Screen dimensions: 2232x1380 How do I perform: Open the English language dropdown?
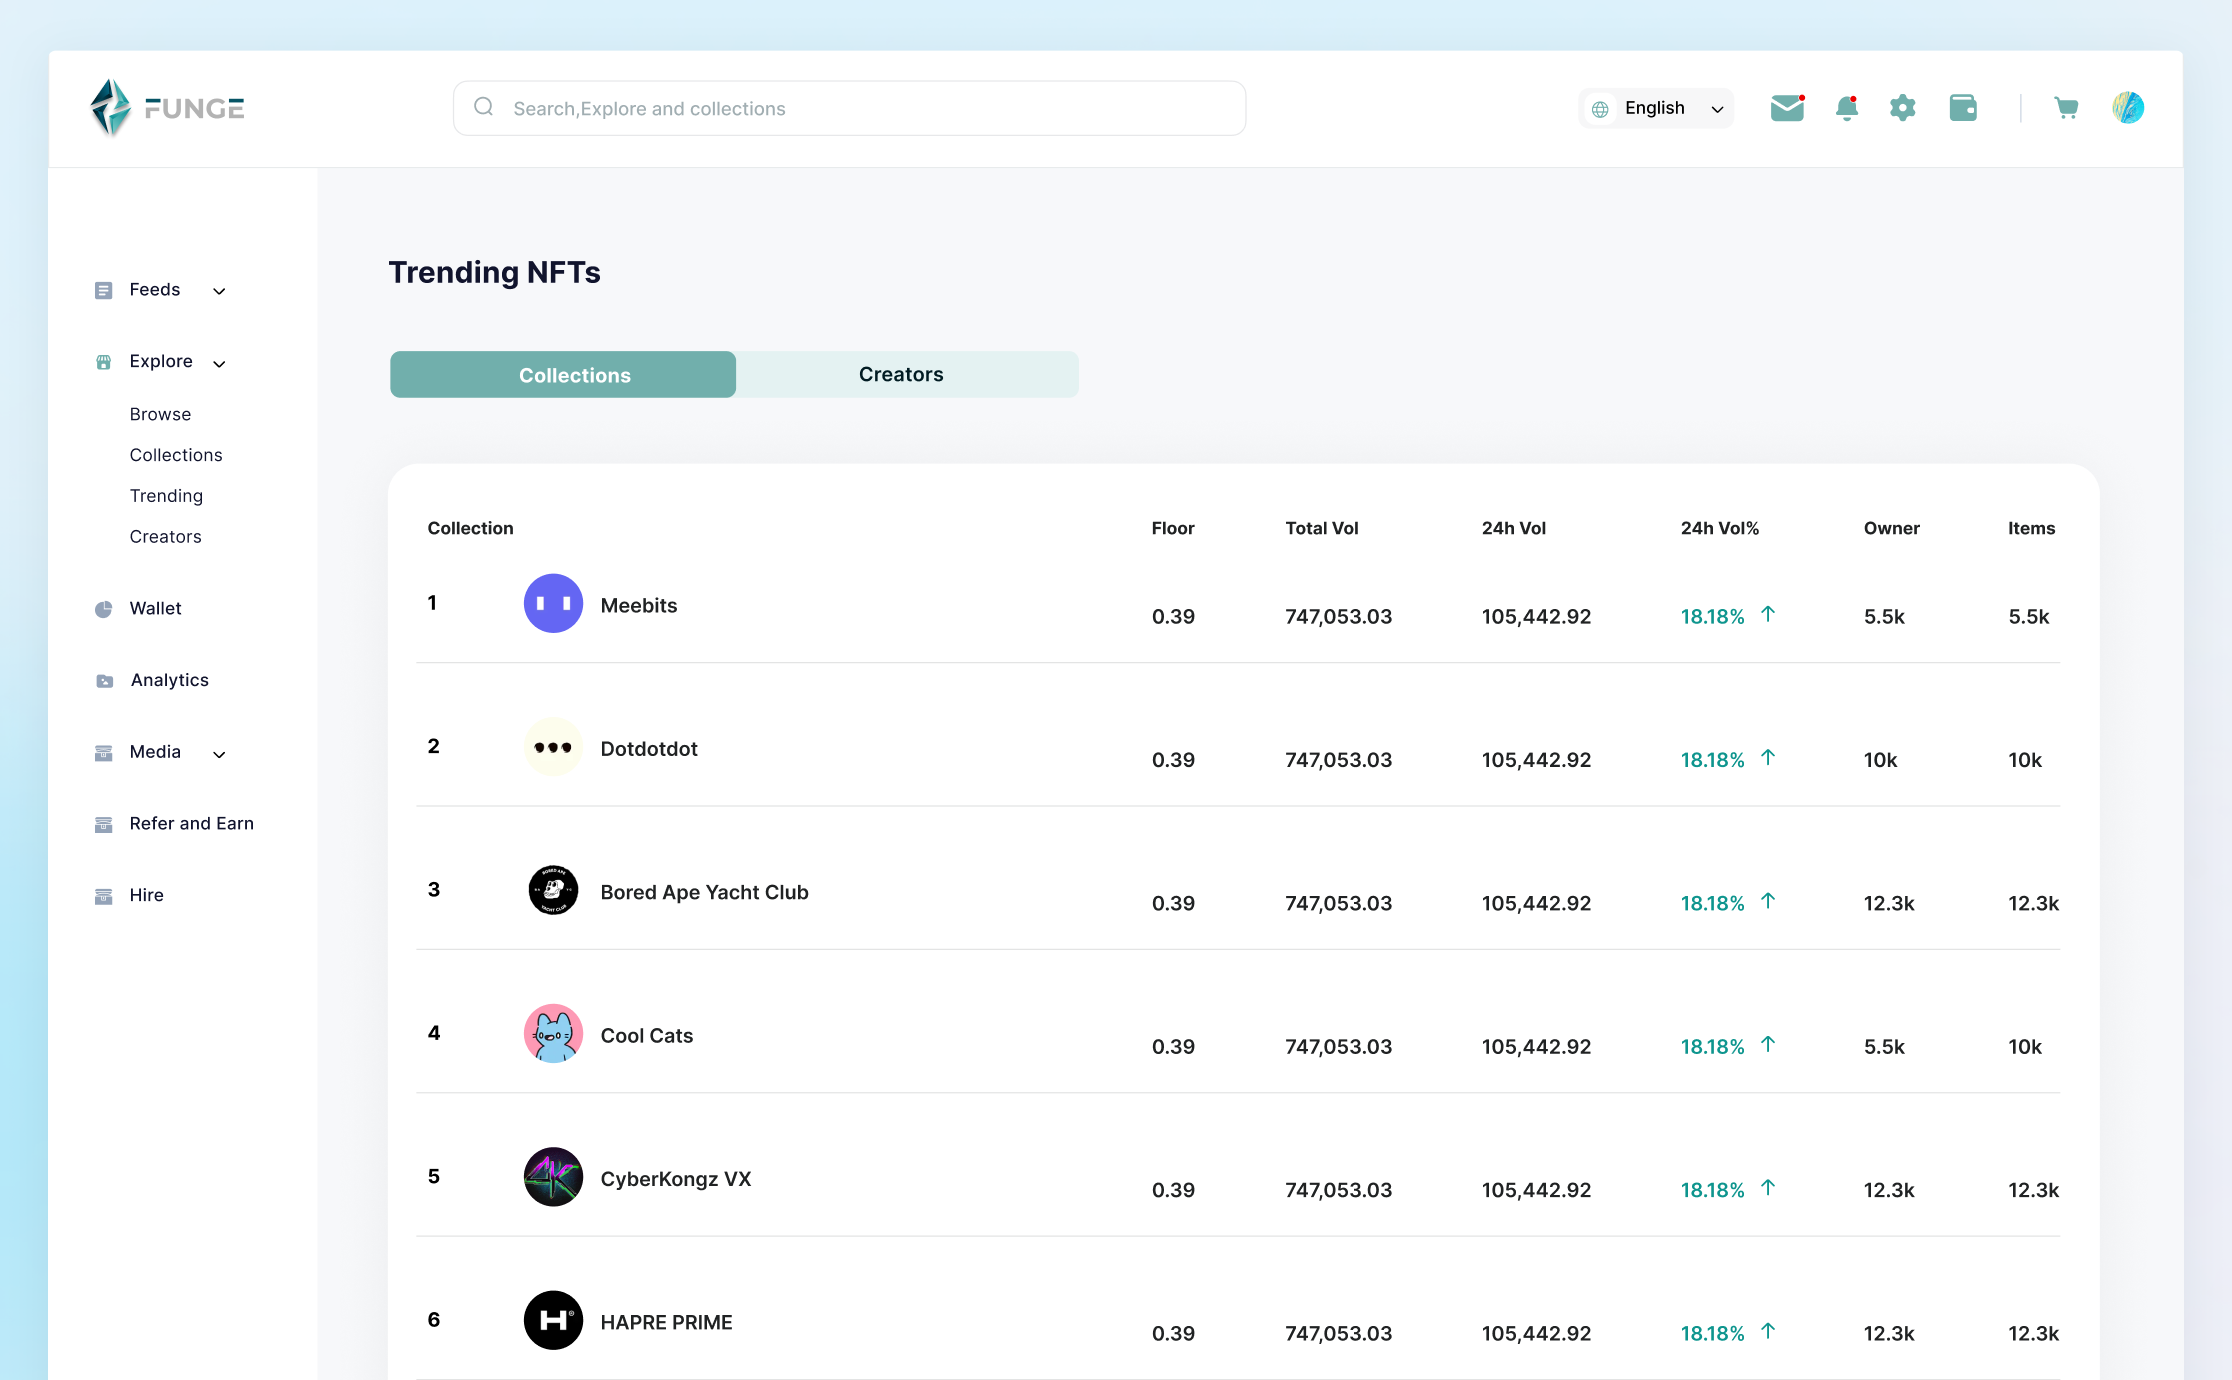pos(1655,107)
